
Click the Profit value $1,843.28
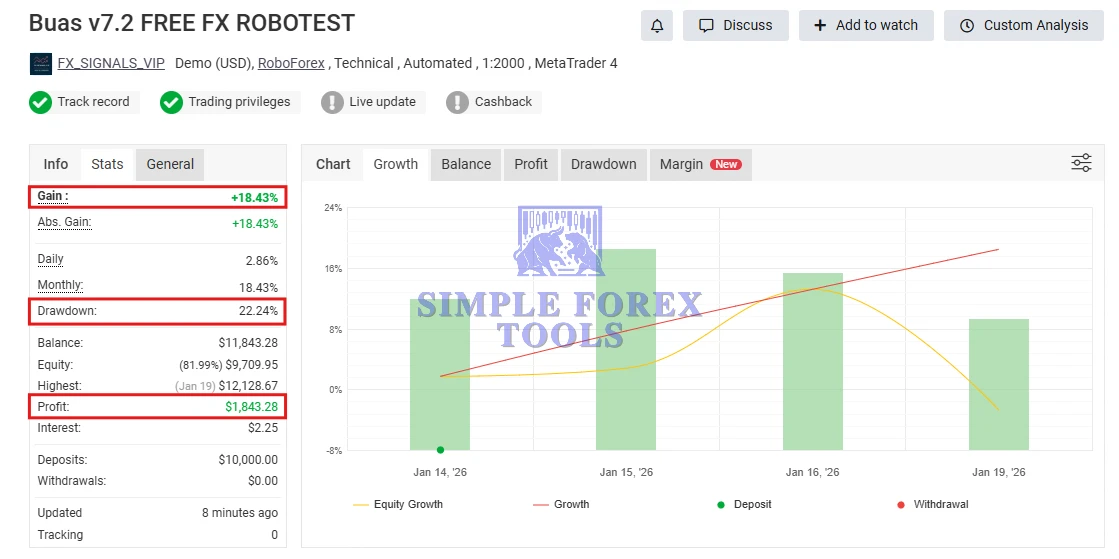(252, 408)
